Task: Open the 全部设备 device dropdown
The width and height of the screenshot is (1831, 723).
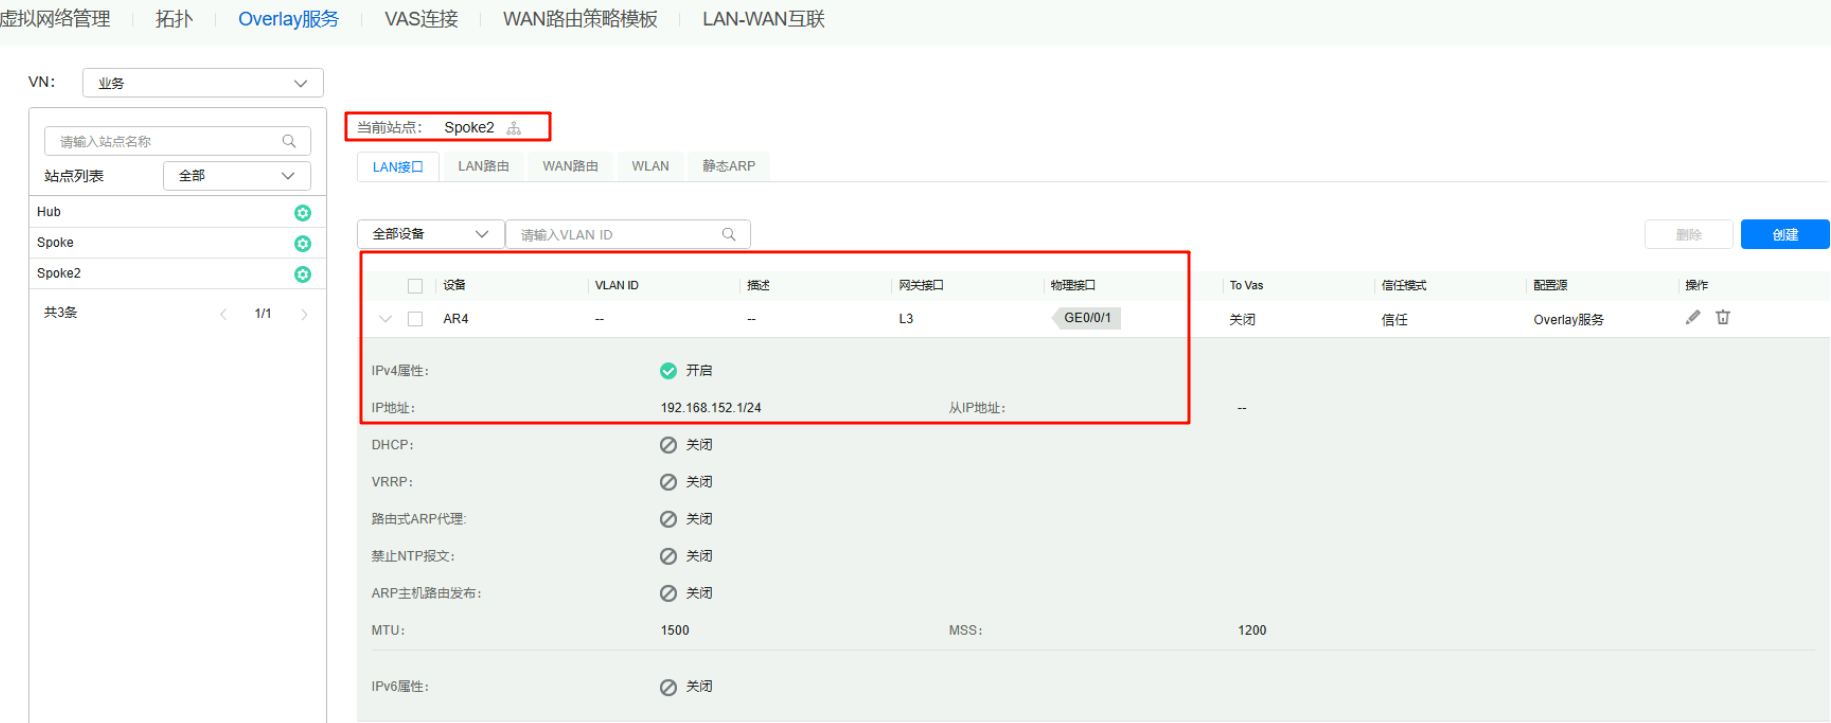Action: point(430,234)
